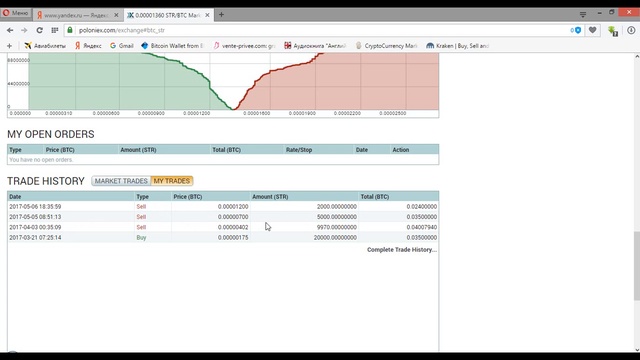Add page to bookmarks with heart icon
The width and height of the screenshot is (640, 360).
(x=593, y=30)
